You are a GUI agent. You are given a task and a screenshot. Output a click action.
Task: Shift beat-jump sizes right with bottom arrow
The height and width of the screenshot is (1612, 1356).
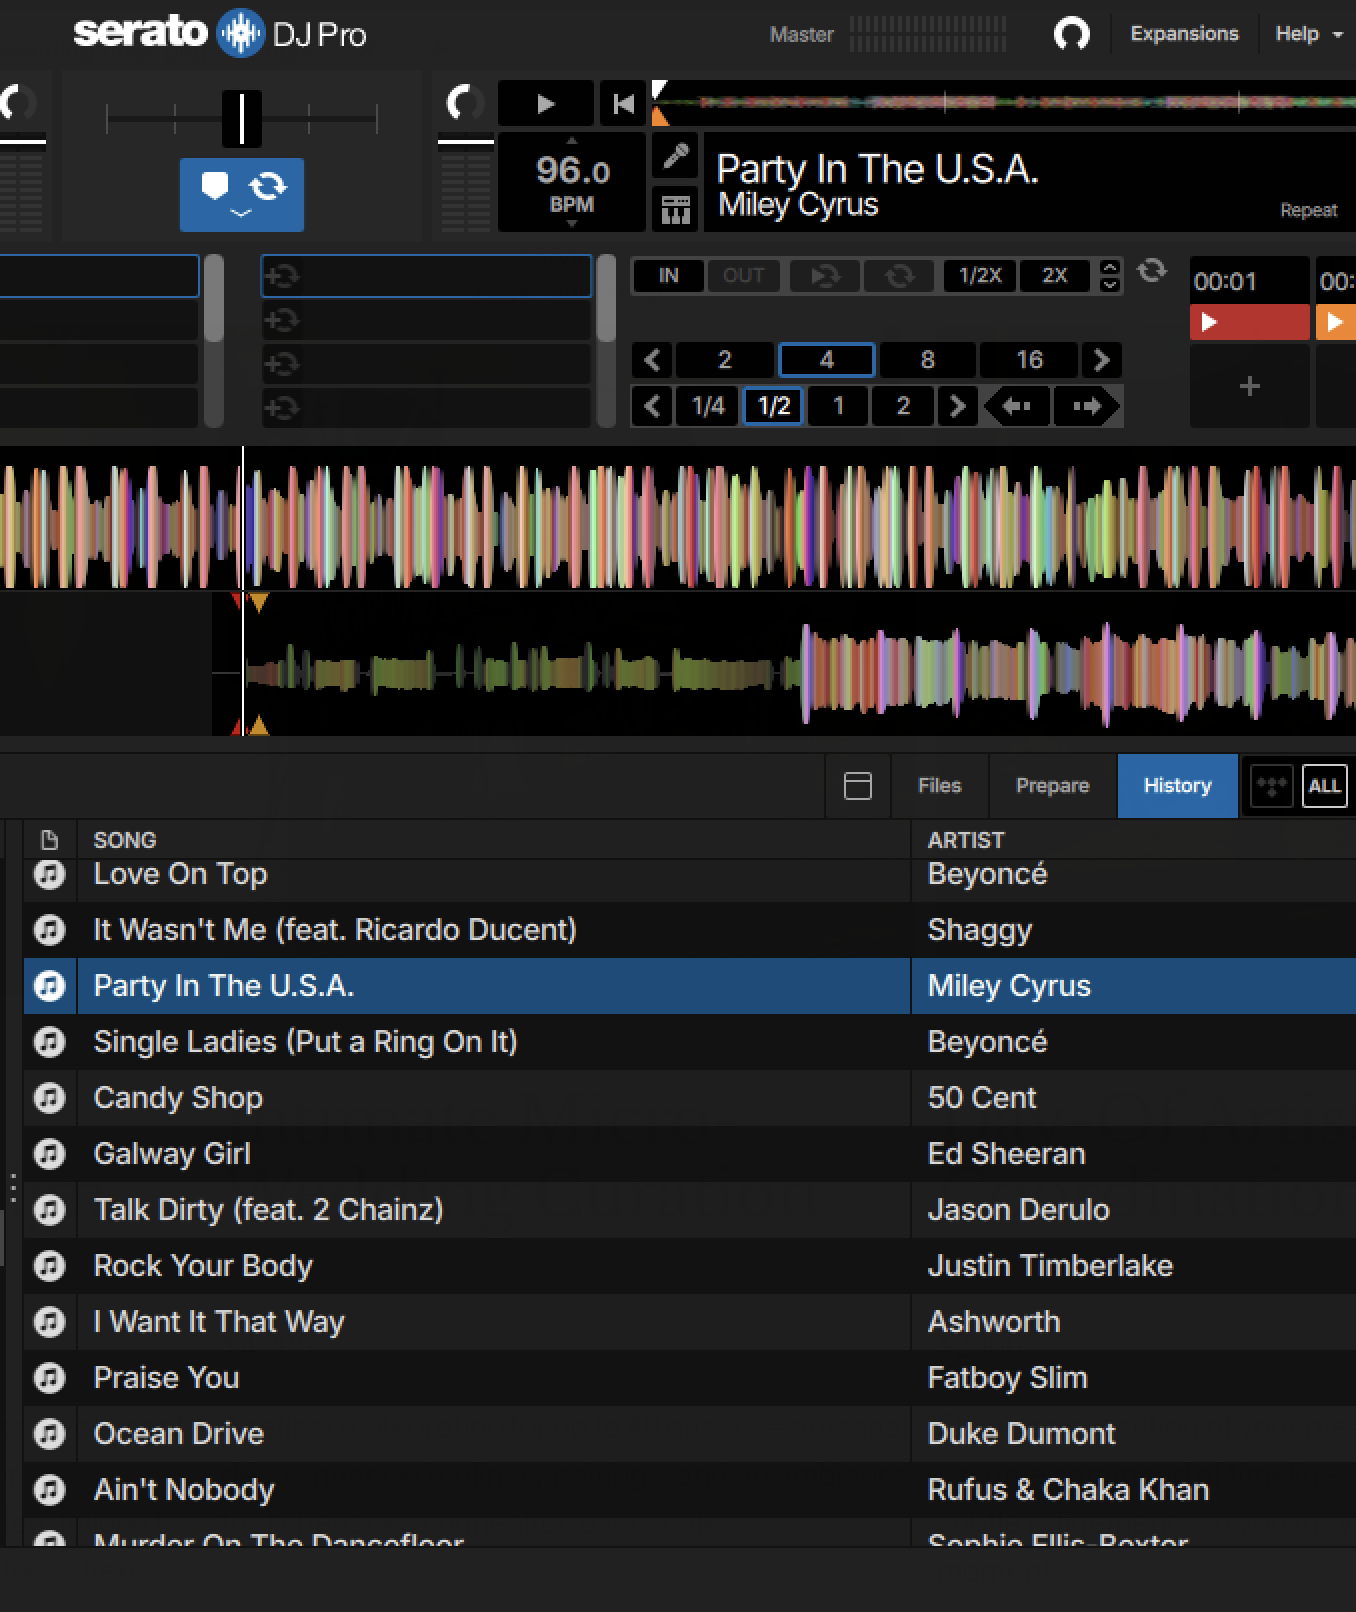[x=957, y=406]
